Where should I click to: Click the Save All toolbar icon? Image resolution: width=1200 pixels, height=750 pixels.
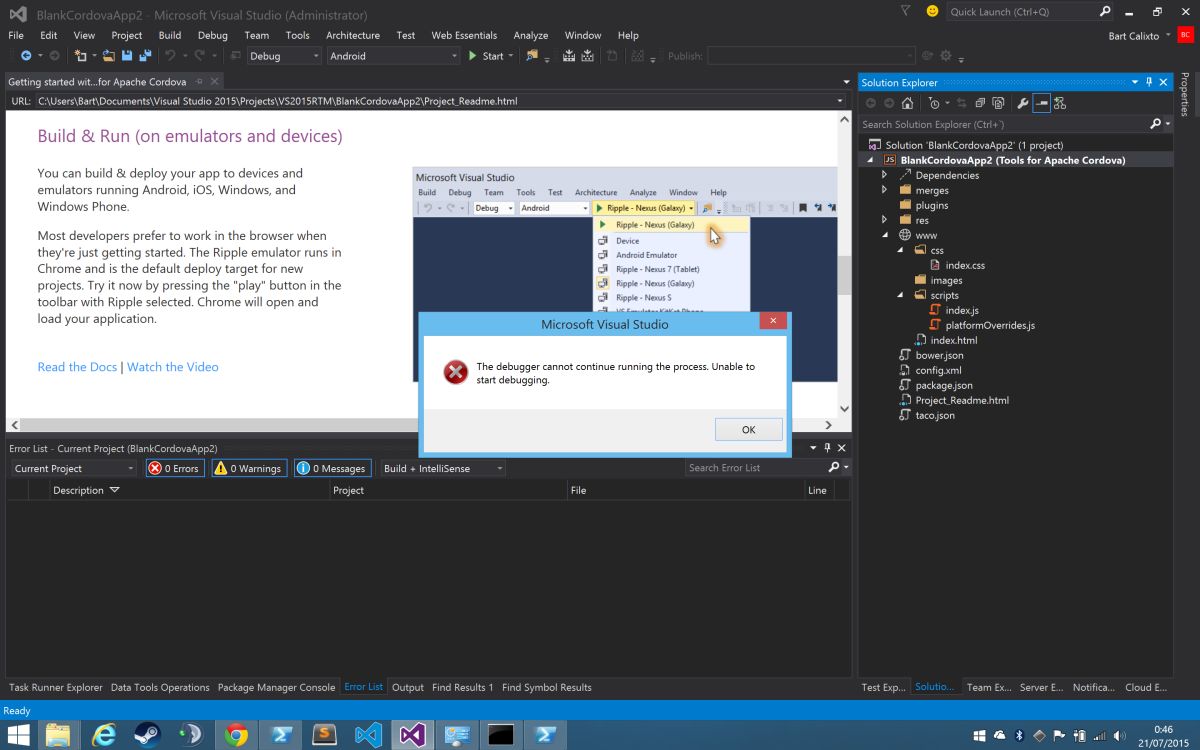(144, 56)
